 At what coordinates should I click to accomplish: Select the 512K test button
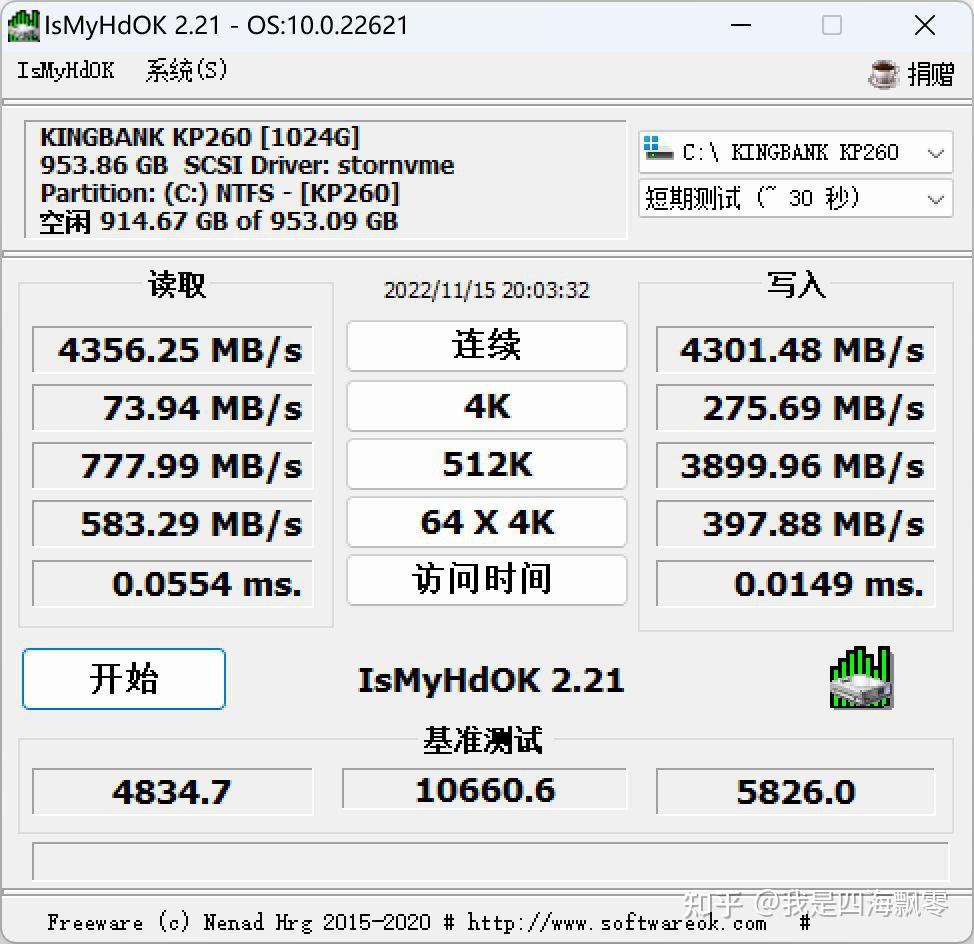pyautogui.click(x=486, y=464)
